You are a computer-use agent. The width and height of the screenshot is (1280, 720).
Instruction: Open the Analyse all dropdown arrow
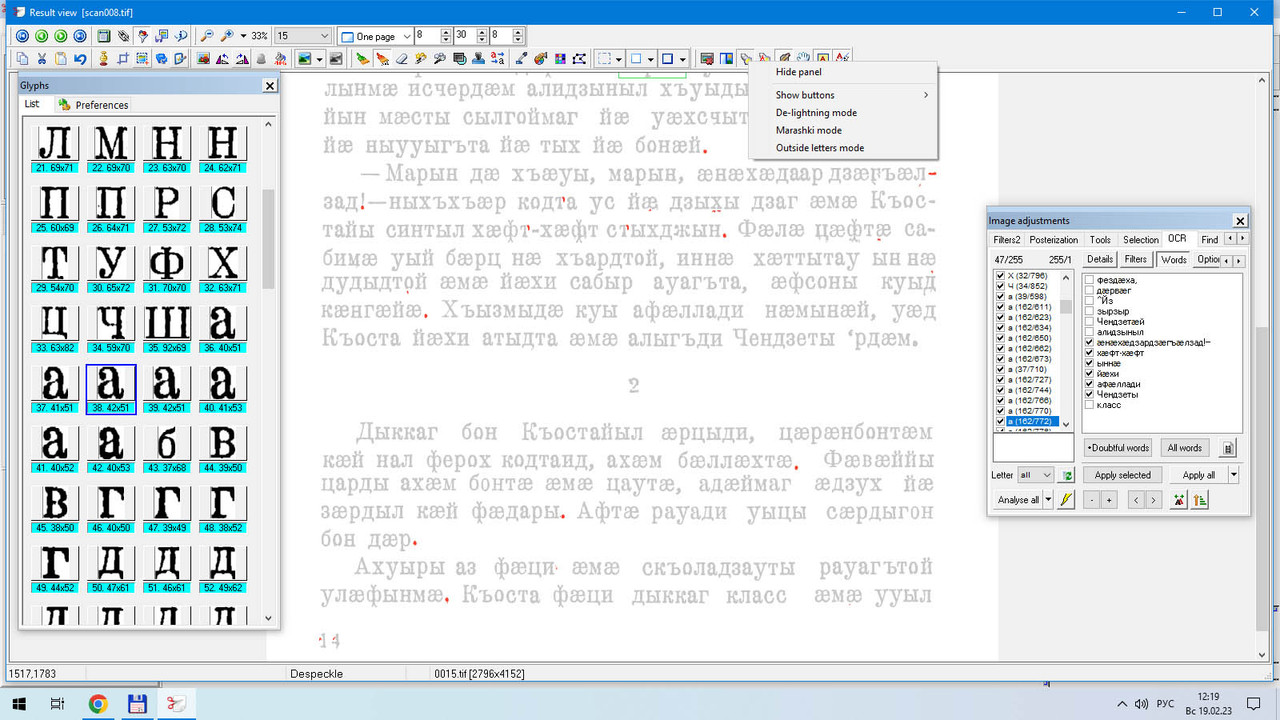[1048, 499]
